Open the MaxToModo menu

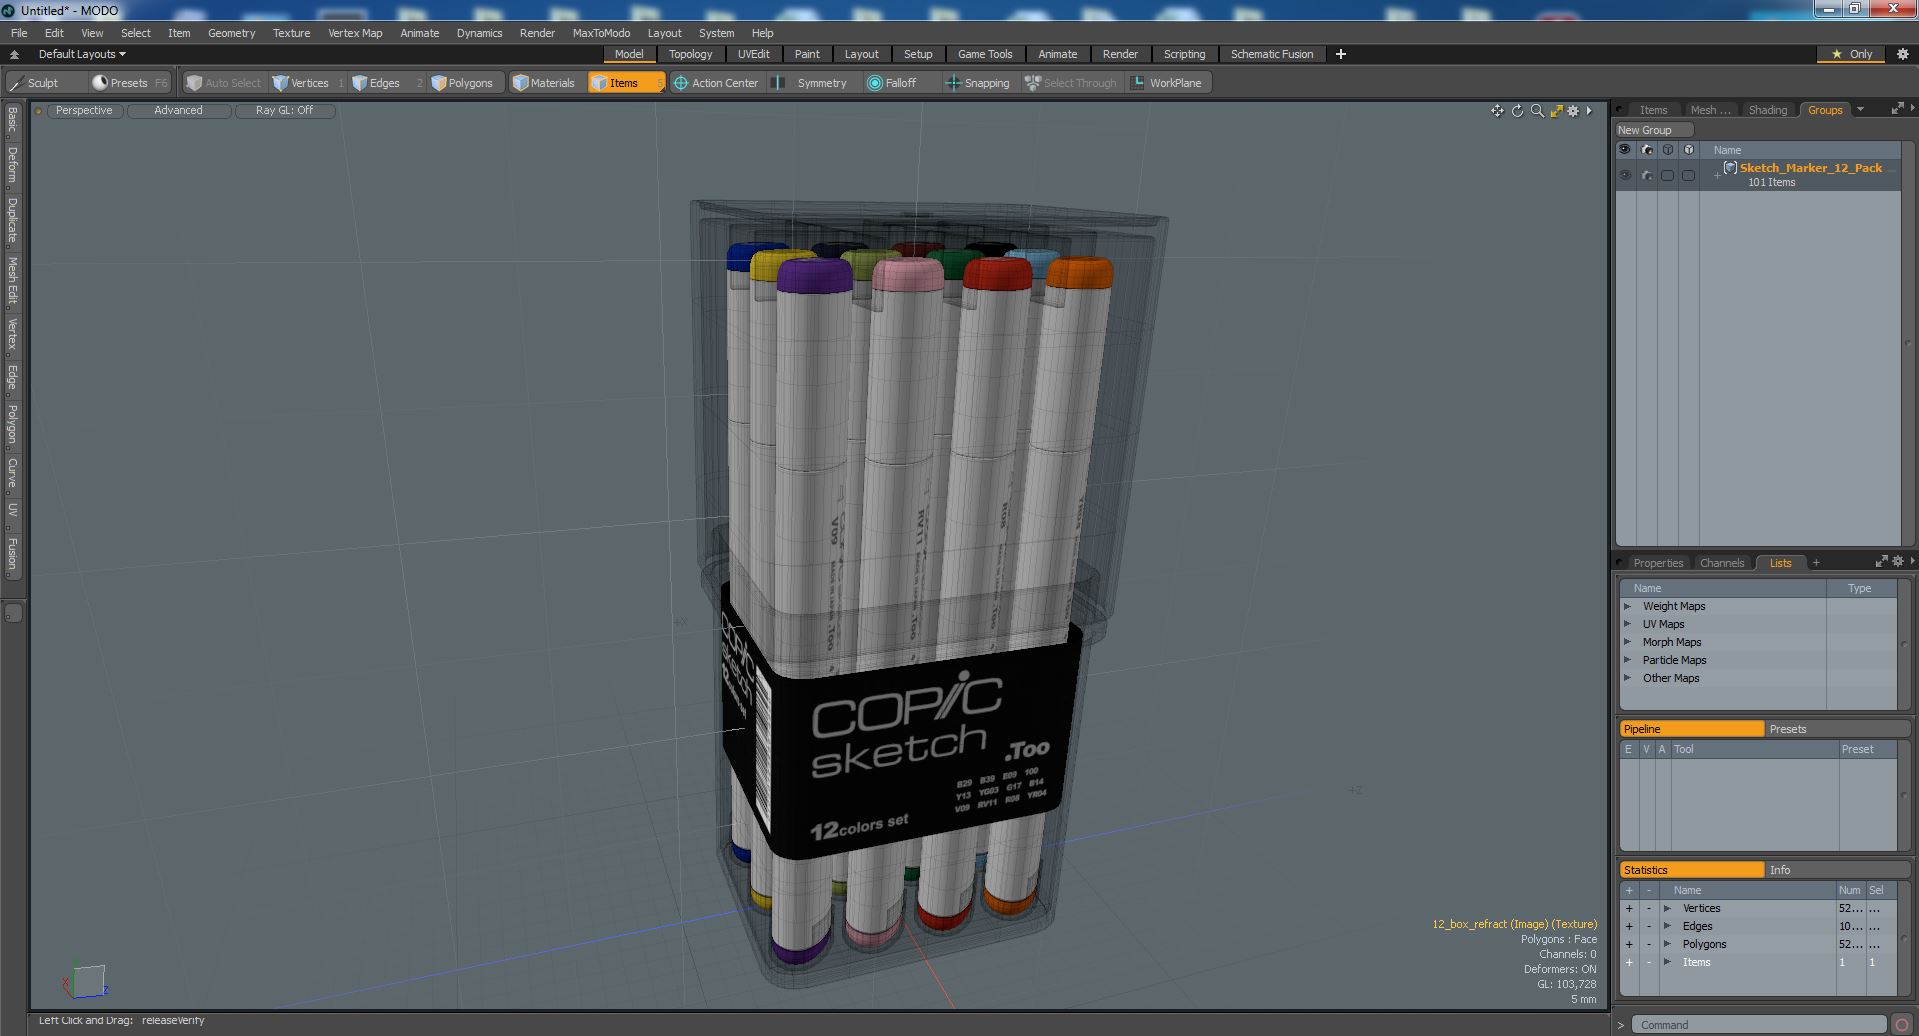click(601, 33)
